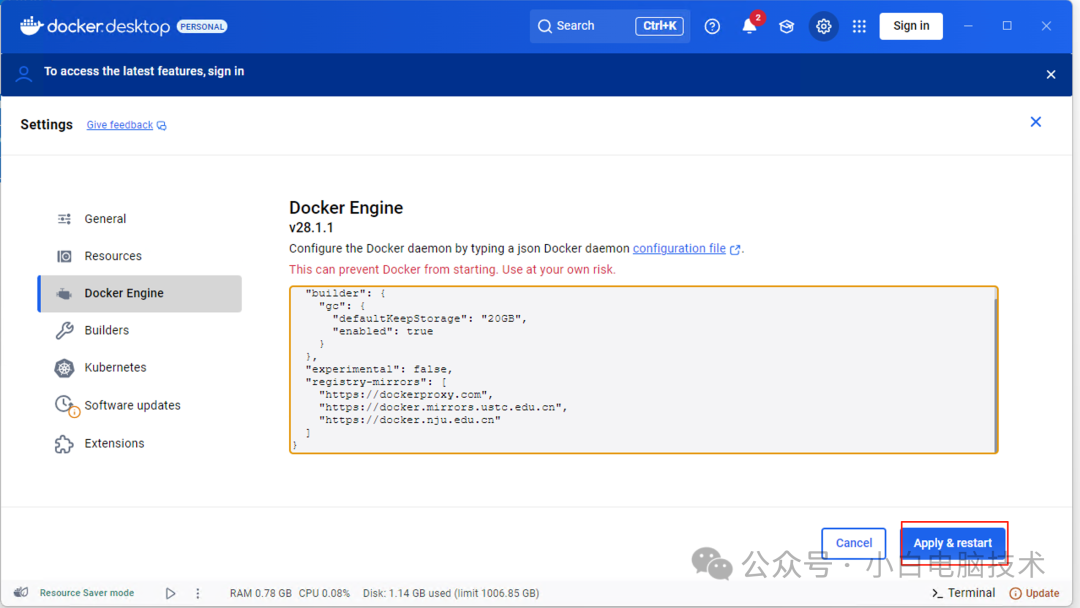Open notifications bell icon
This screenshot has height=608, width=1080.
pyautogui.click(x=749, y=26)
